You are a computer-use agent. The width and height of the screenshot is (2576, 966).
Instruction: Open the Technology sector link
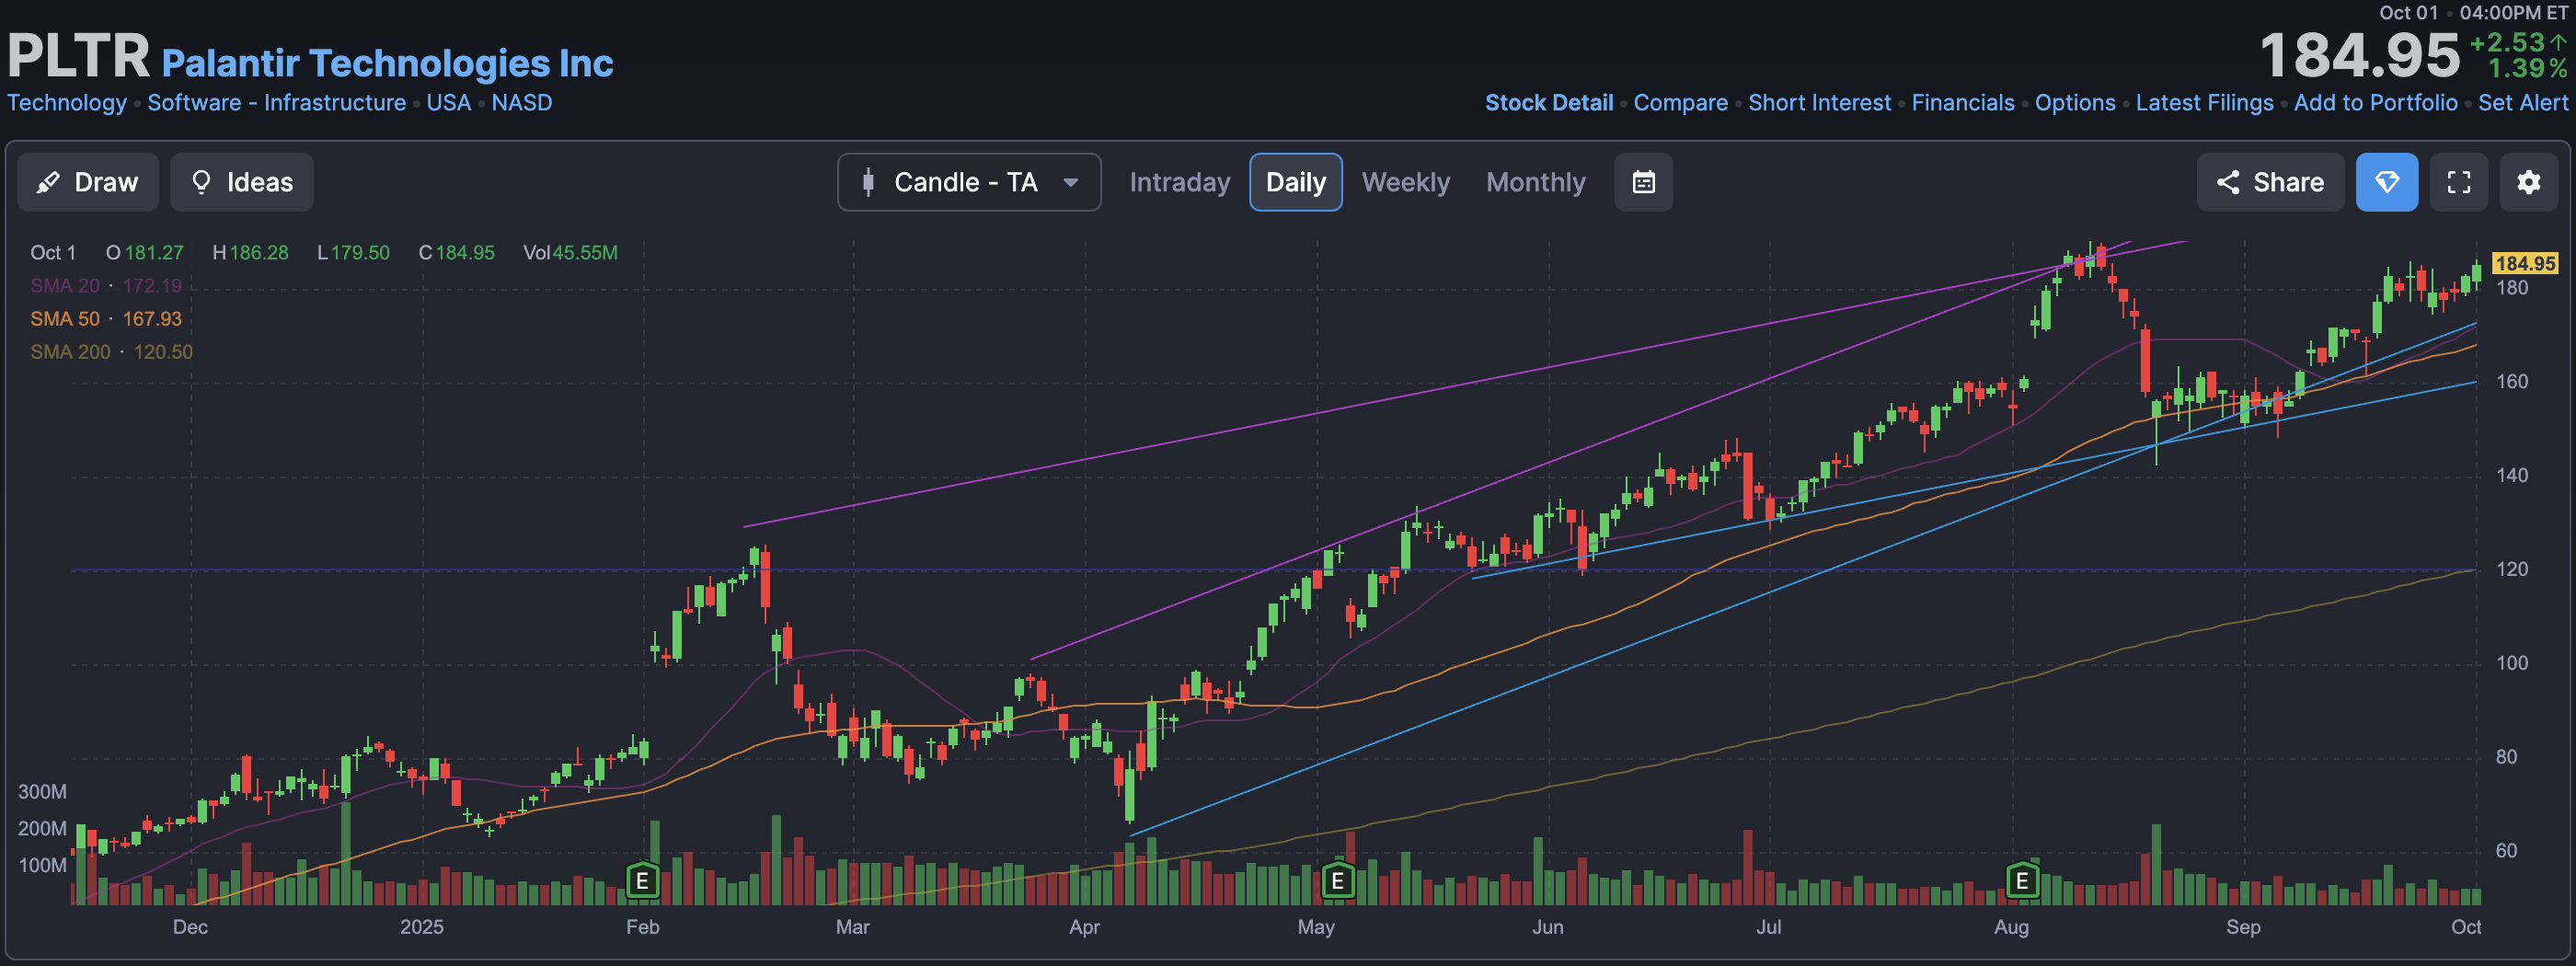pos(67,103)
